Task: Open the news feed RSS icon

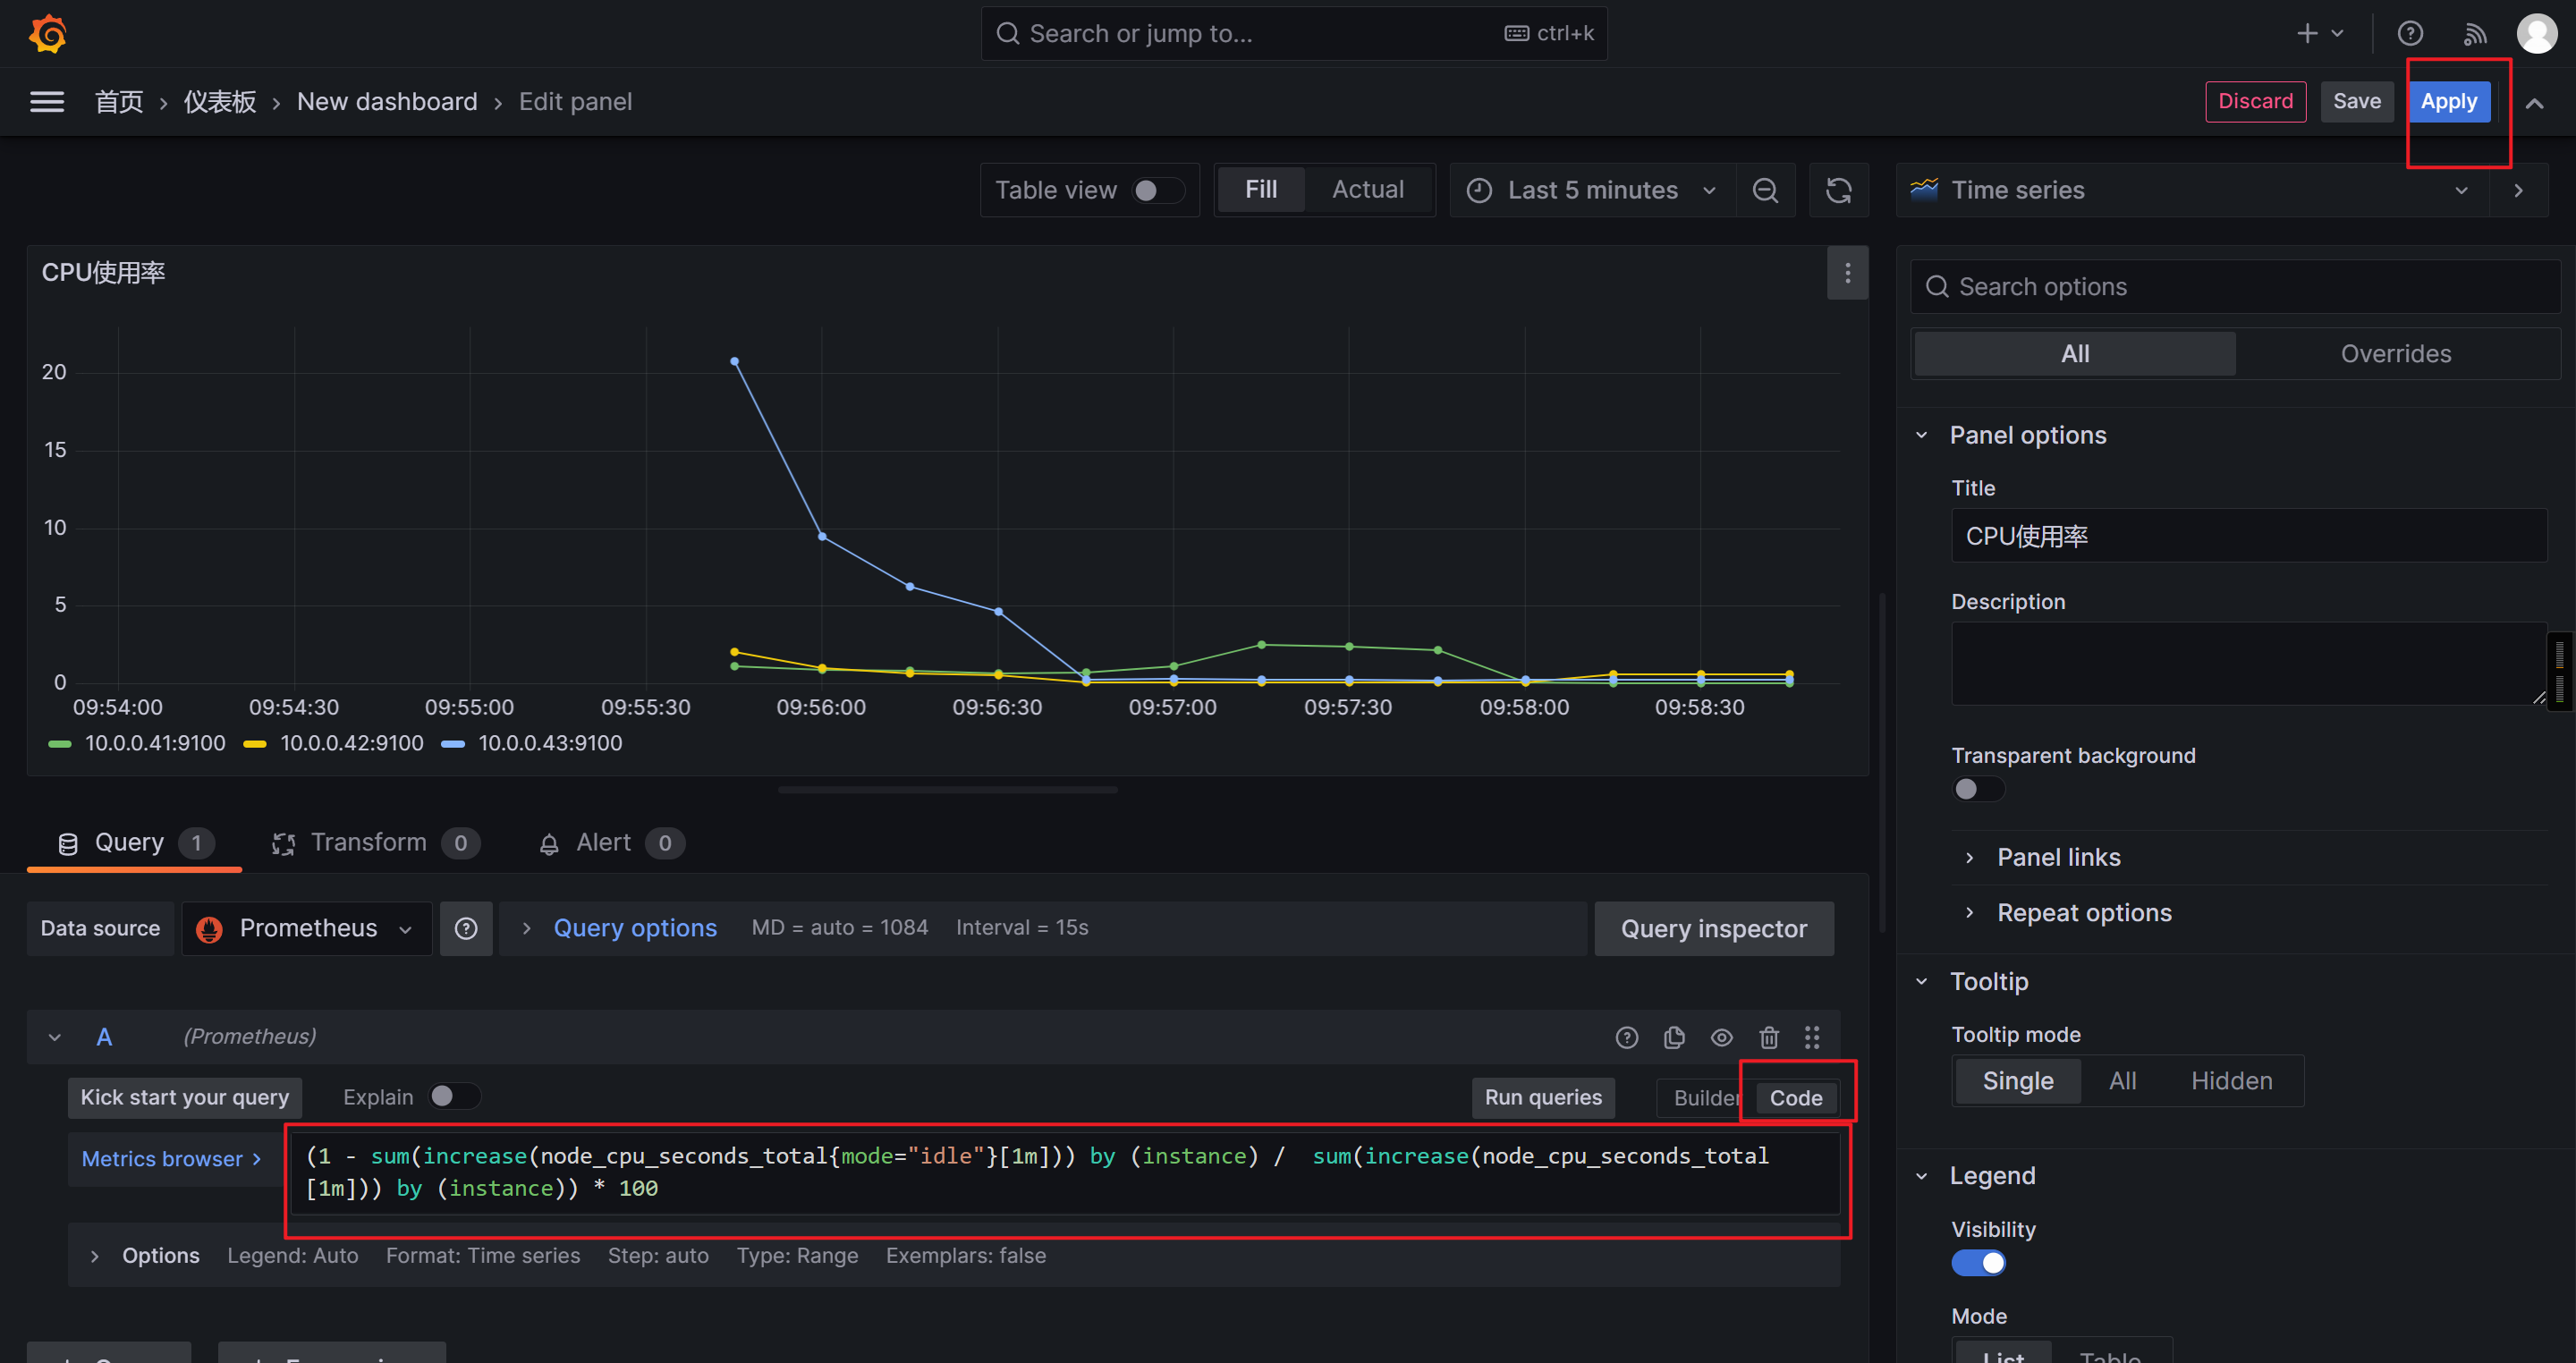Action: [2474, 34]
